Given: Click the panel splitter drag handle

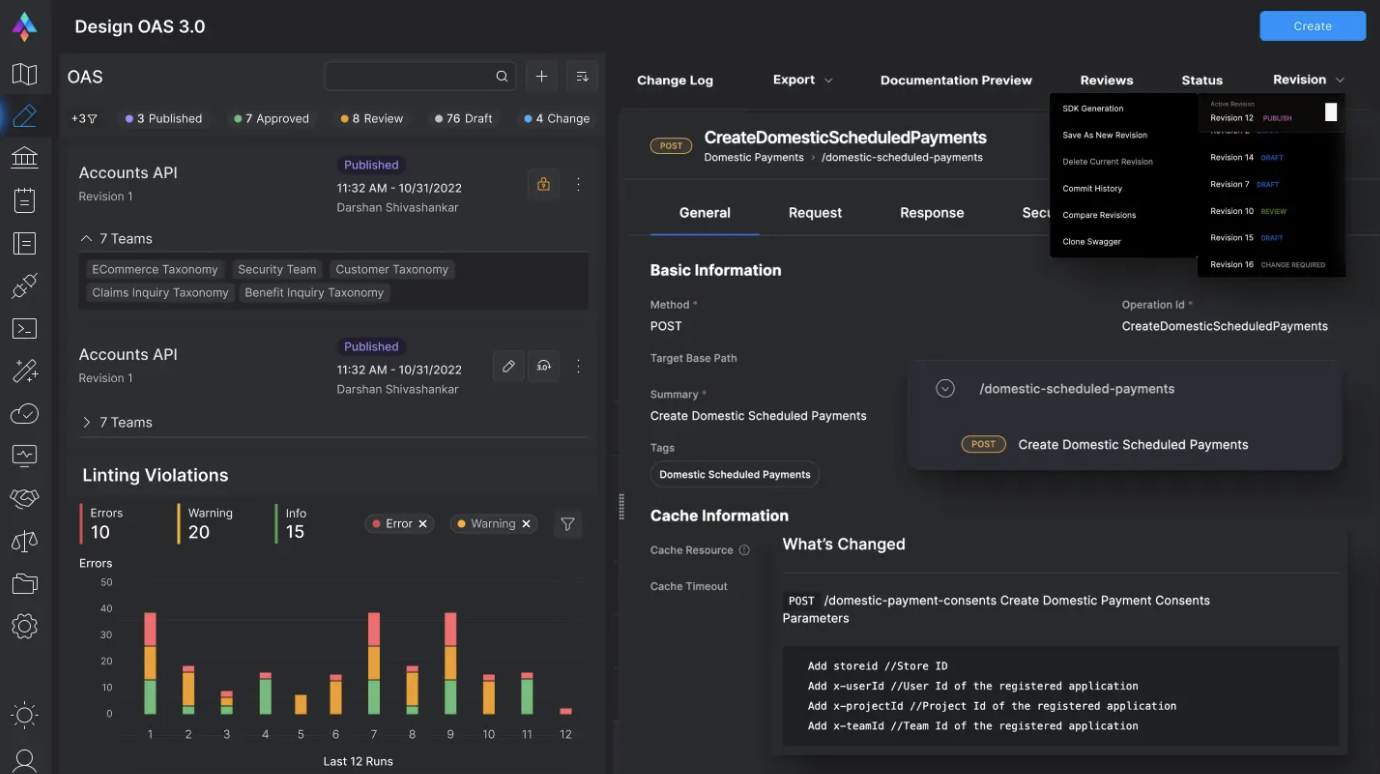Looking at the screenshot, I should point(621,507).
